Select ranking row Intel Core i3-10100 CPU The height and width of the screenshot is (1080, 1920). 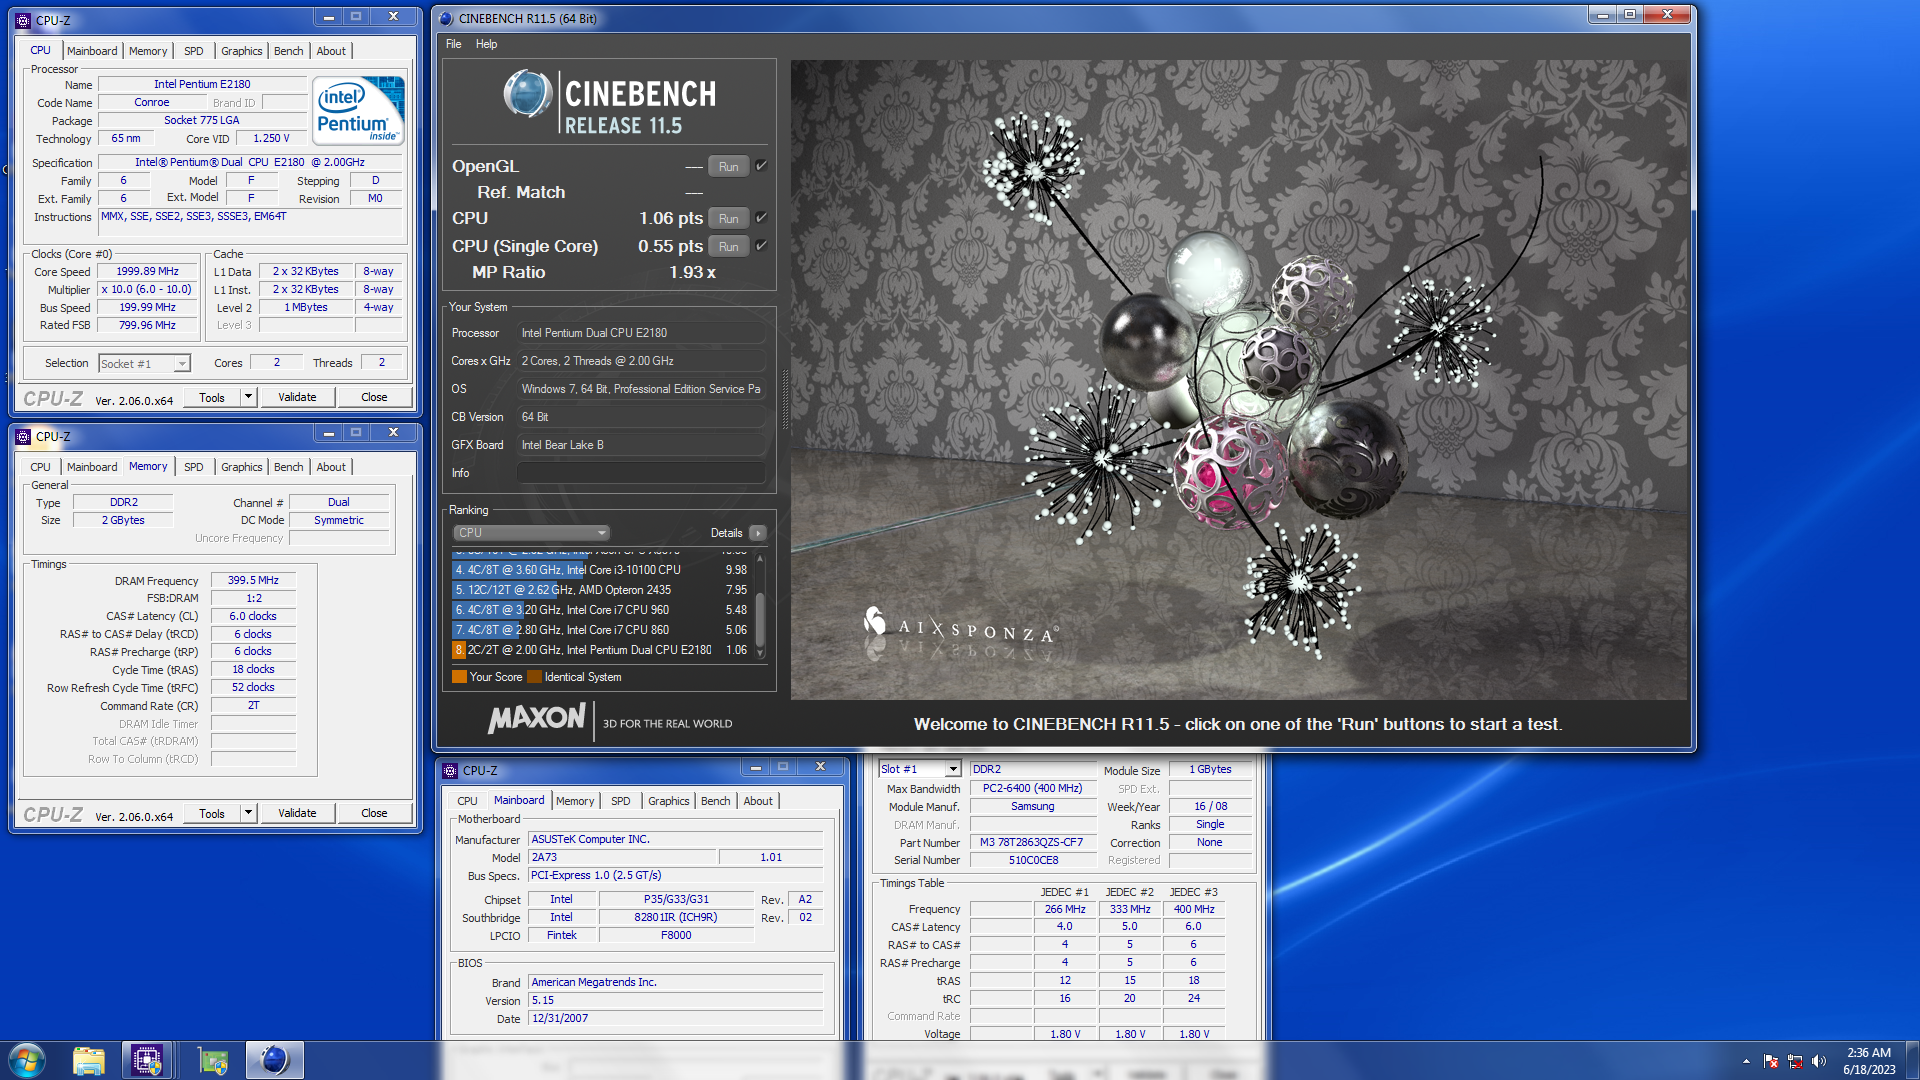coord(601,570)
